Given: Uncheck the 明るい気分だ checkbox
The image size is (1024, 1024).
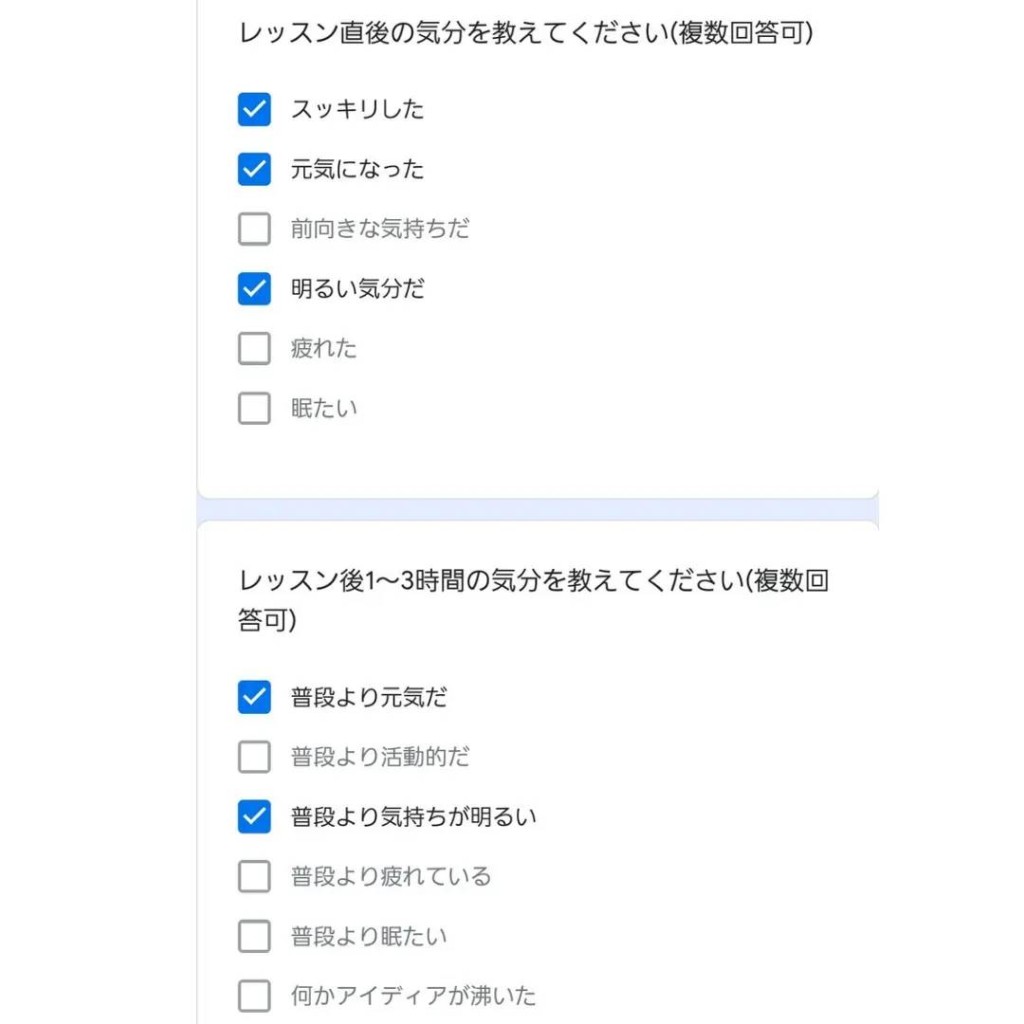Looking at the screenshot, I should (x=255, y=289).
